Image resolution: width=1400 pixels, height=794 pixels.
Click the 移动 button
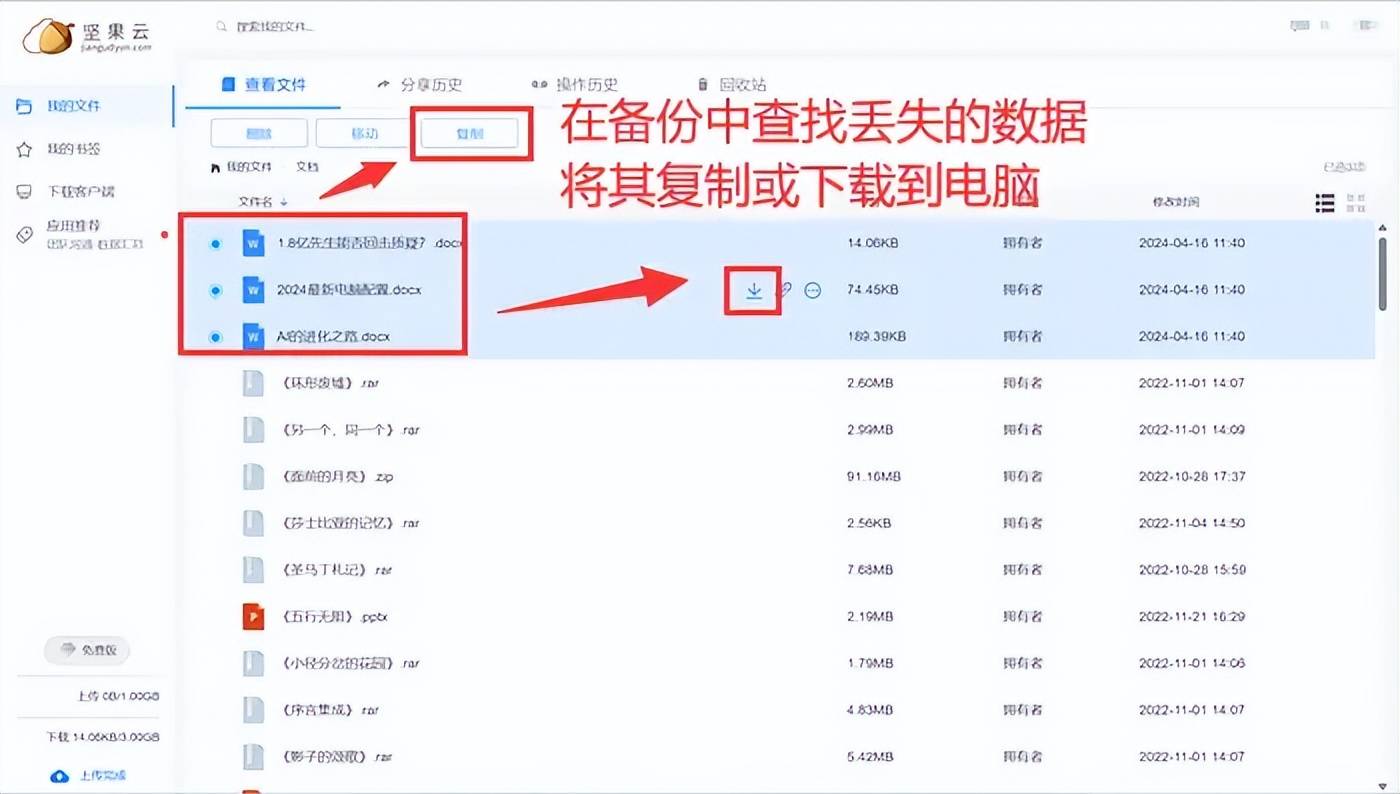364,134
